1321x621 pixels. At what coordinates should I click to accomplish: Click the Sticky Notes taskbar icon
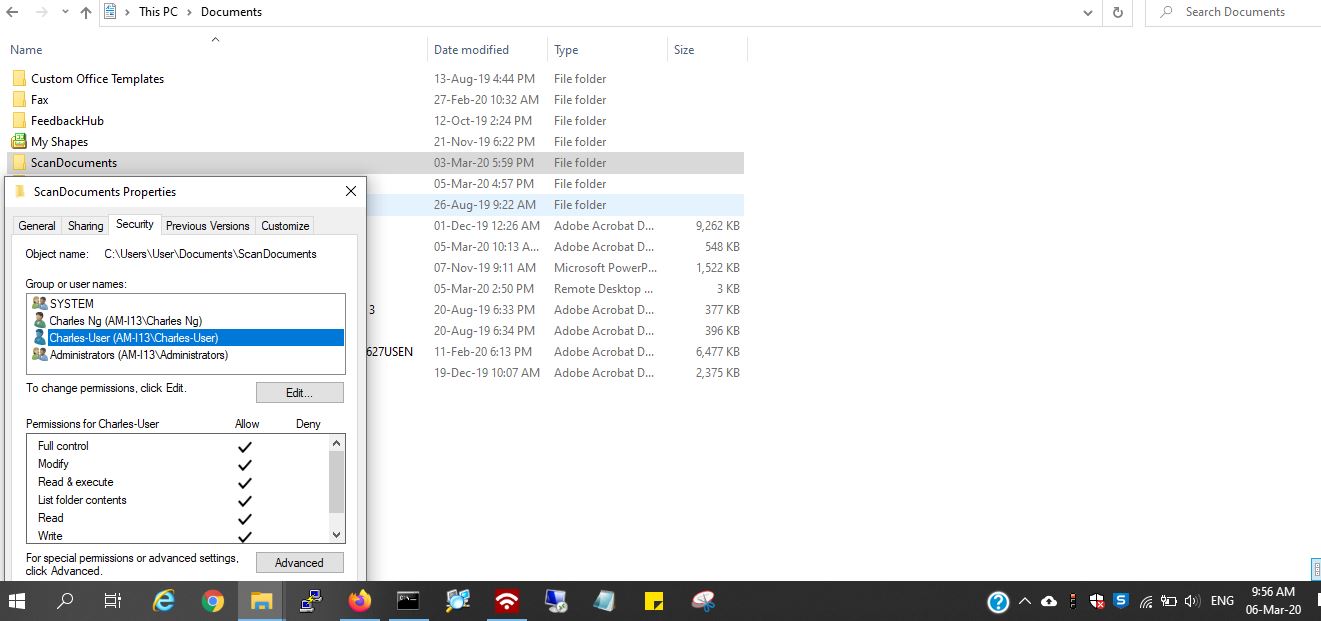[x=655, y=601]
